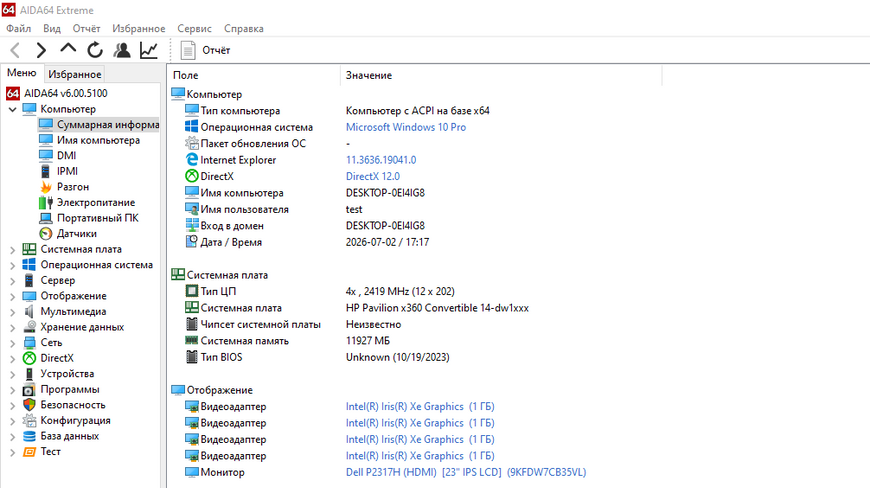
Task: Expand the DirectX tree node
Action: coord(12,358)
